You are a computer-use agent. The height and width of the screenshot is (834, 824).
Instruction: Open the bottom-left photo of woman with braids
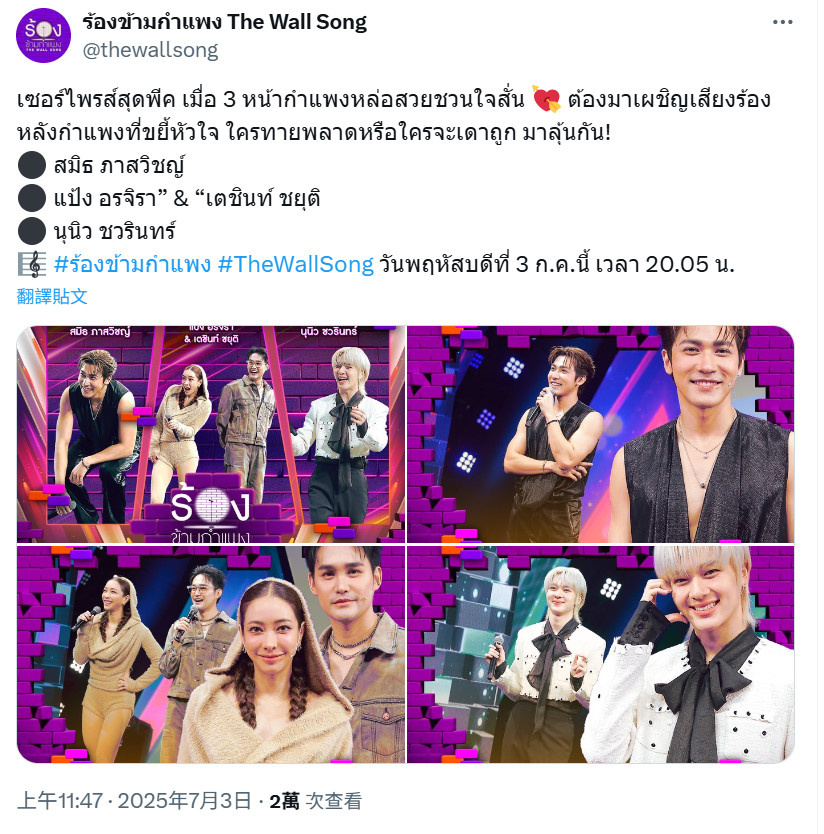211,654
